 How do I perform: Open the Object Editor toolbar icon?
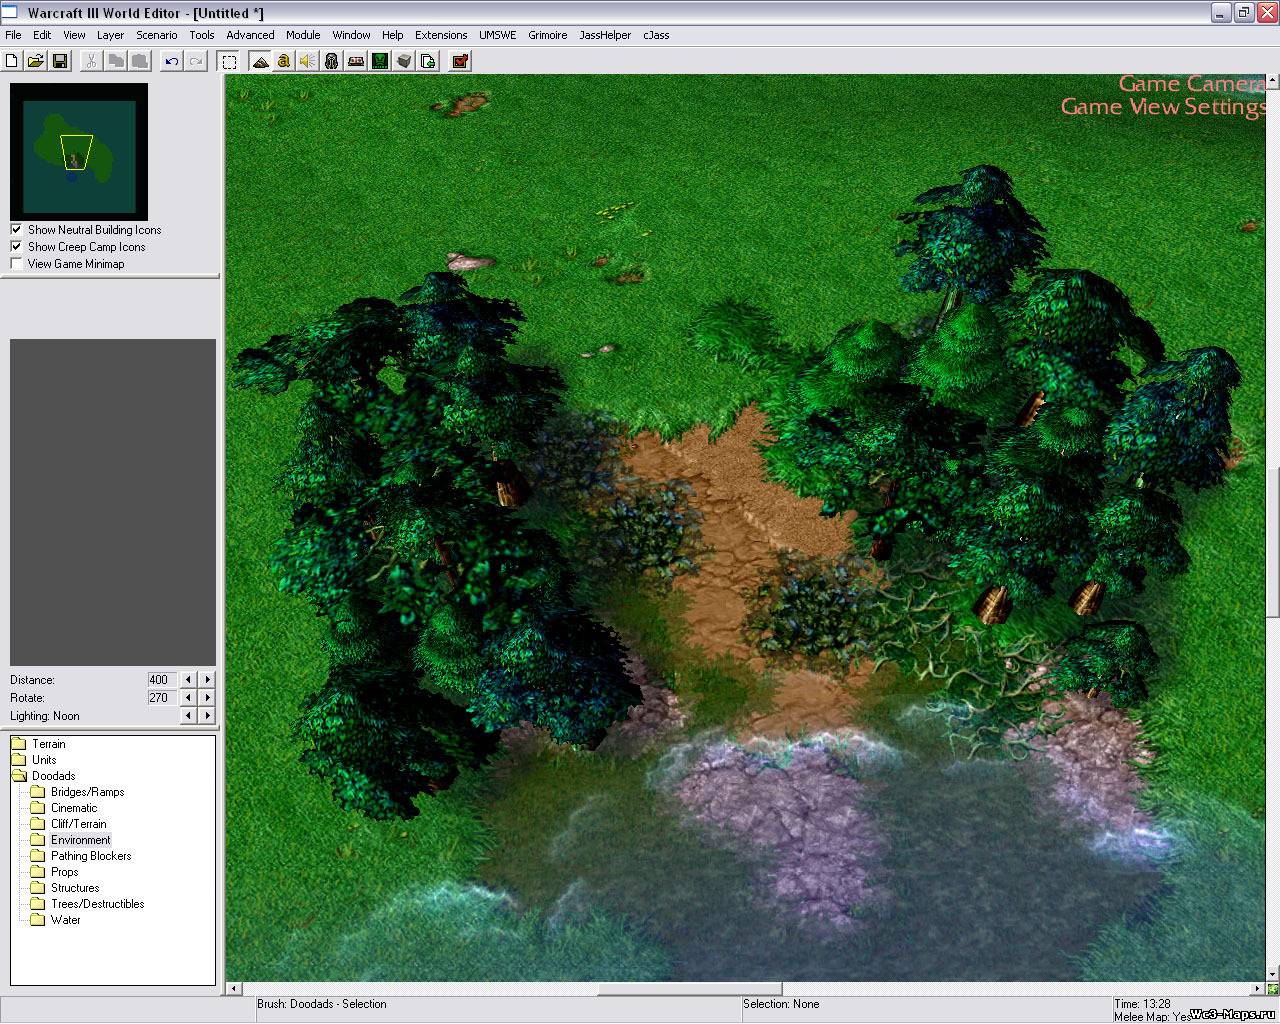(332, 61)
